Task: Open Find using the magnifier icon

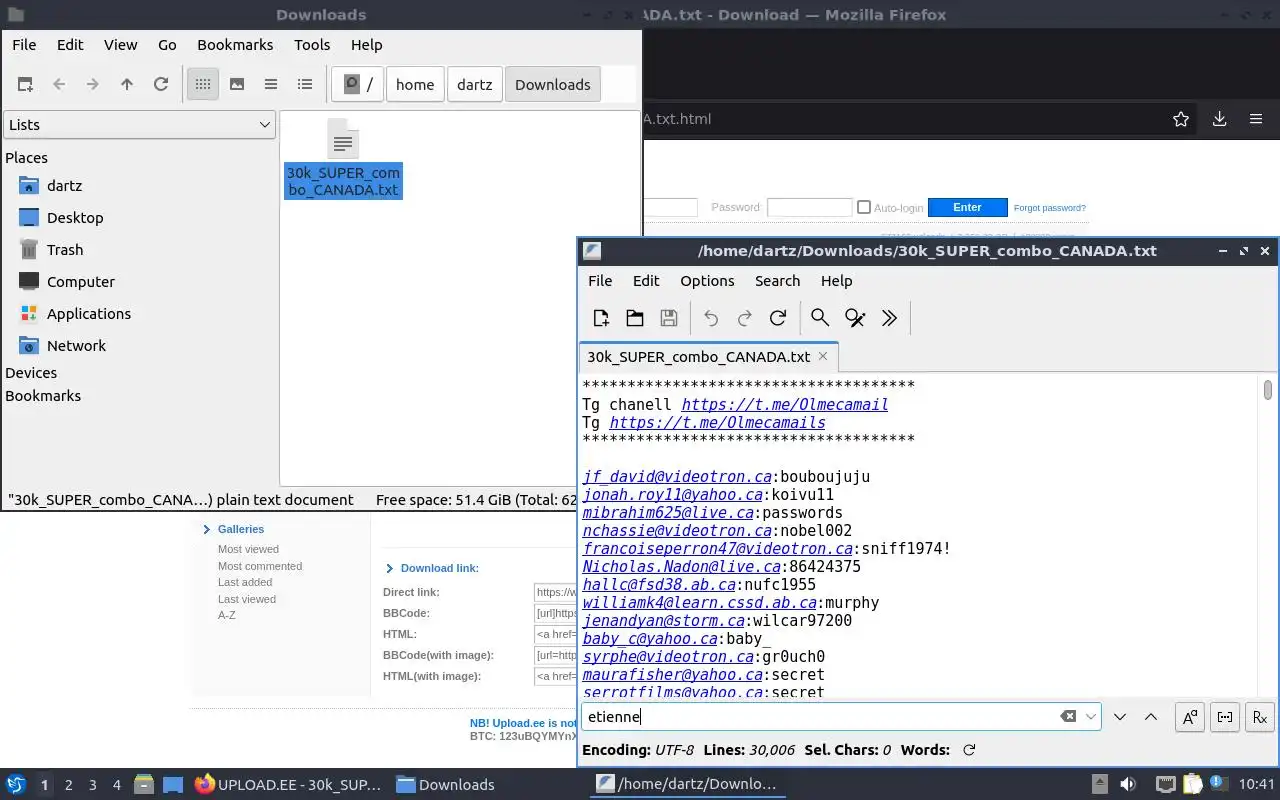Action: 820,318
